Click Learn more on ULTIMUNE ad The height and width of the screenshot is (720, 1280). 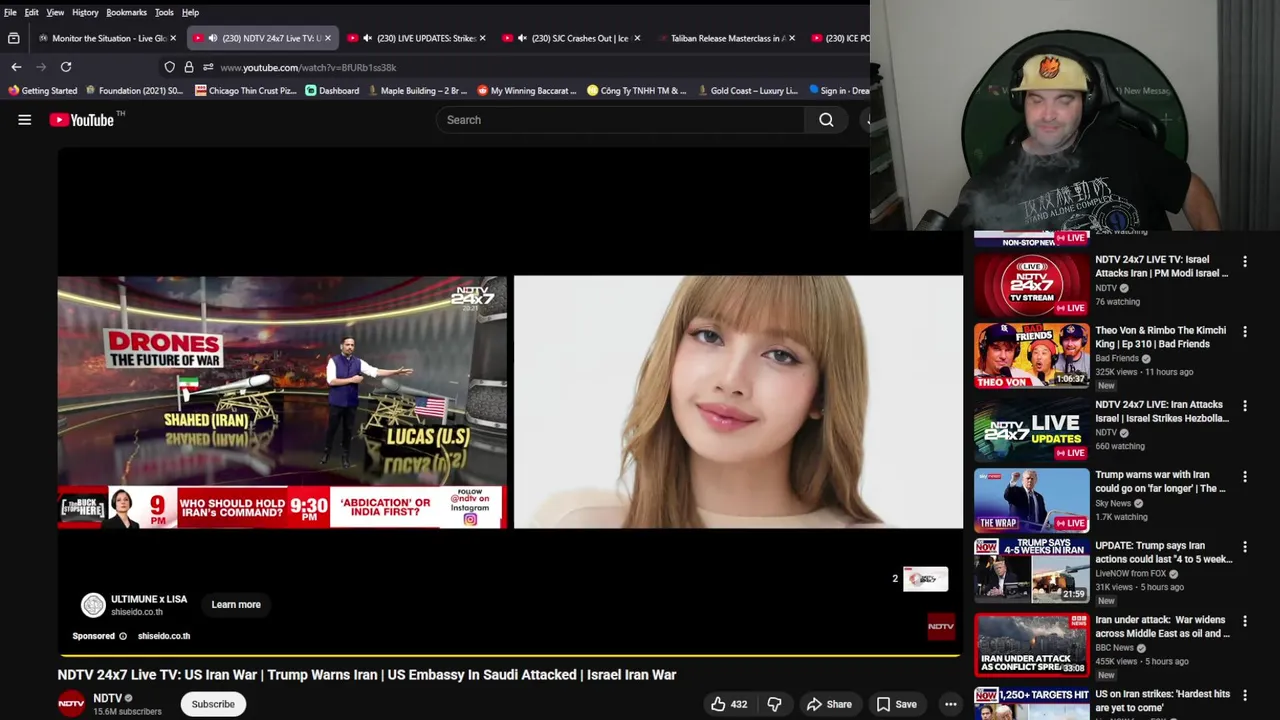[x=236, y=604]
